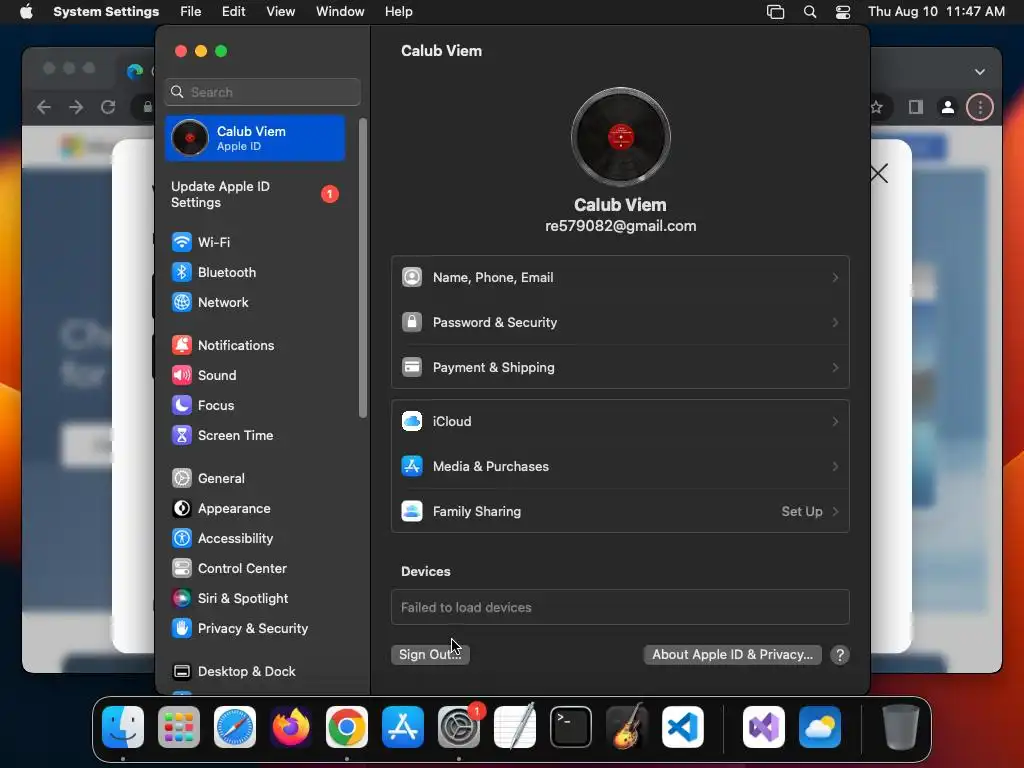Open the System Settings menu

(106, 12)
